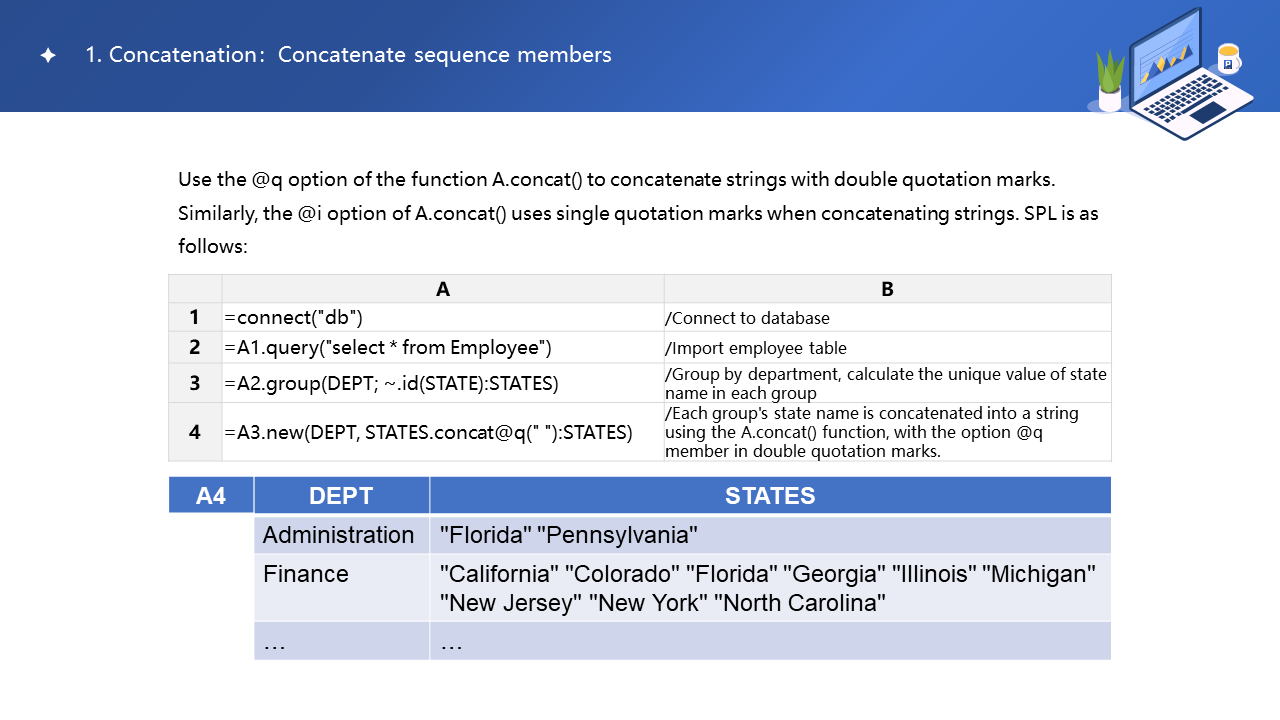
Task: Click the four-point star bullet beside the title
Action: point(48,56)
